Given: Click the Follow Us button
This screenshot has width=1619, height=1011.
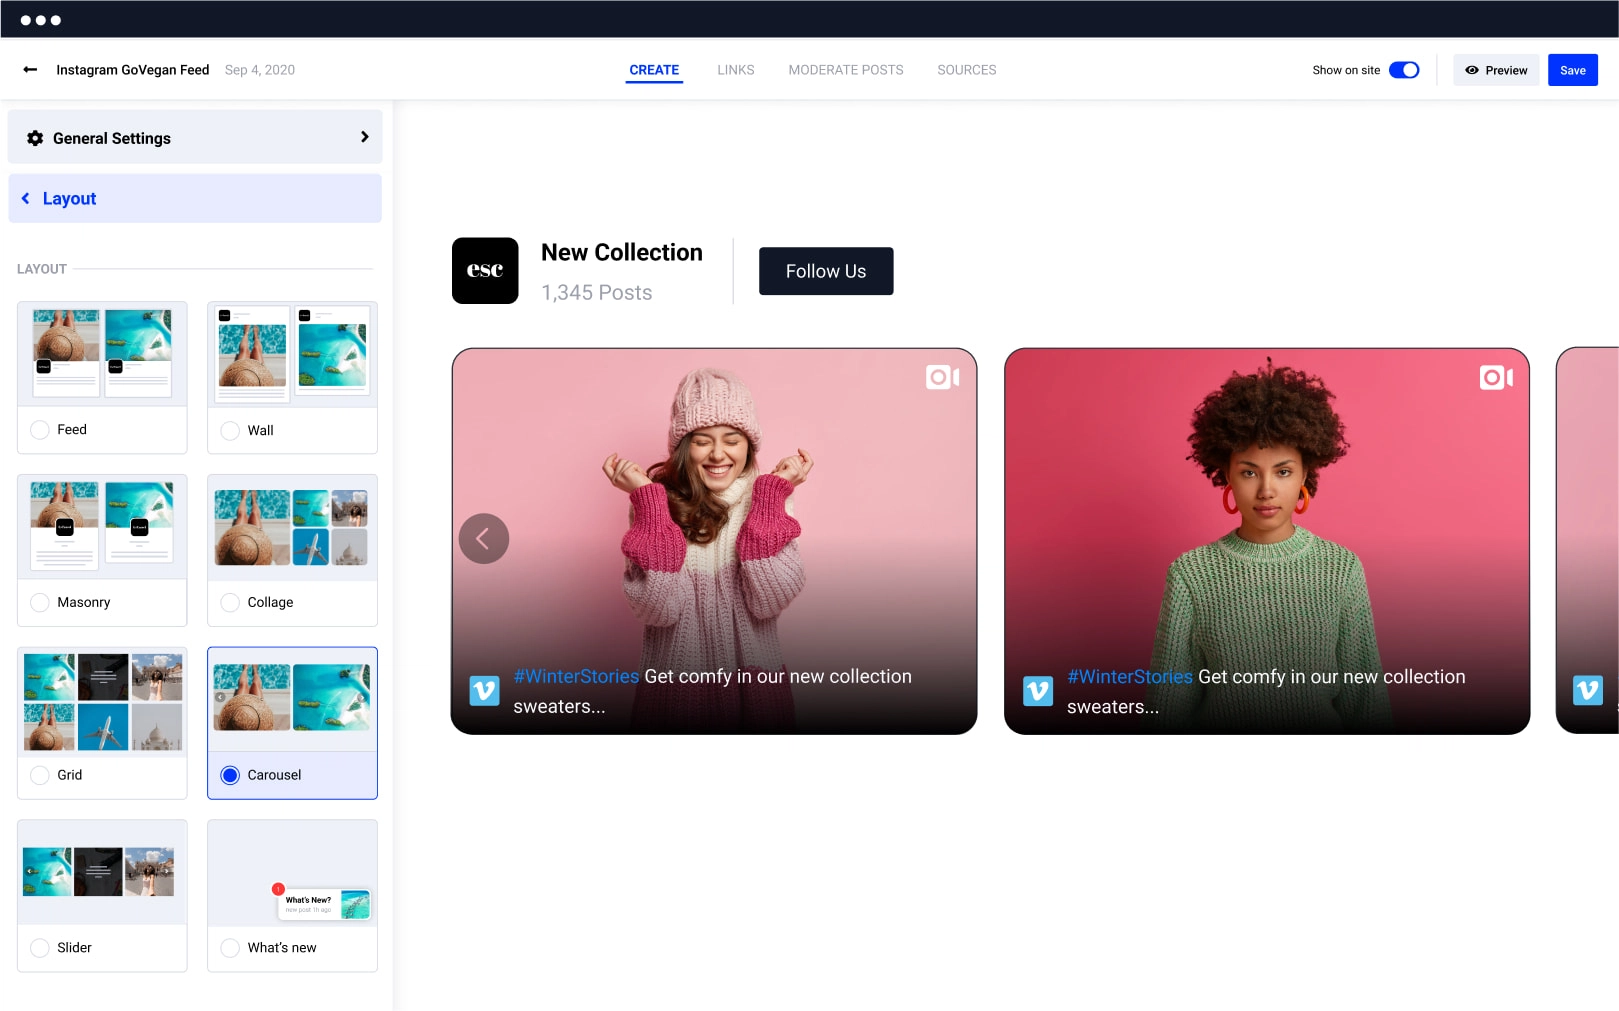Looking at the screenshot, I should (x=825, y=271).
